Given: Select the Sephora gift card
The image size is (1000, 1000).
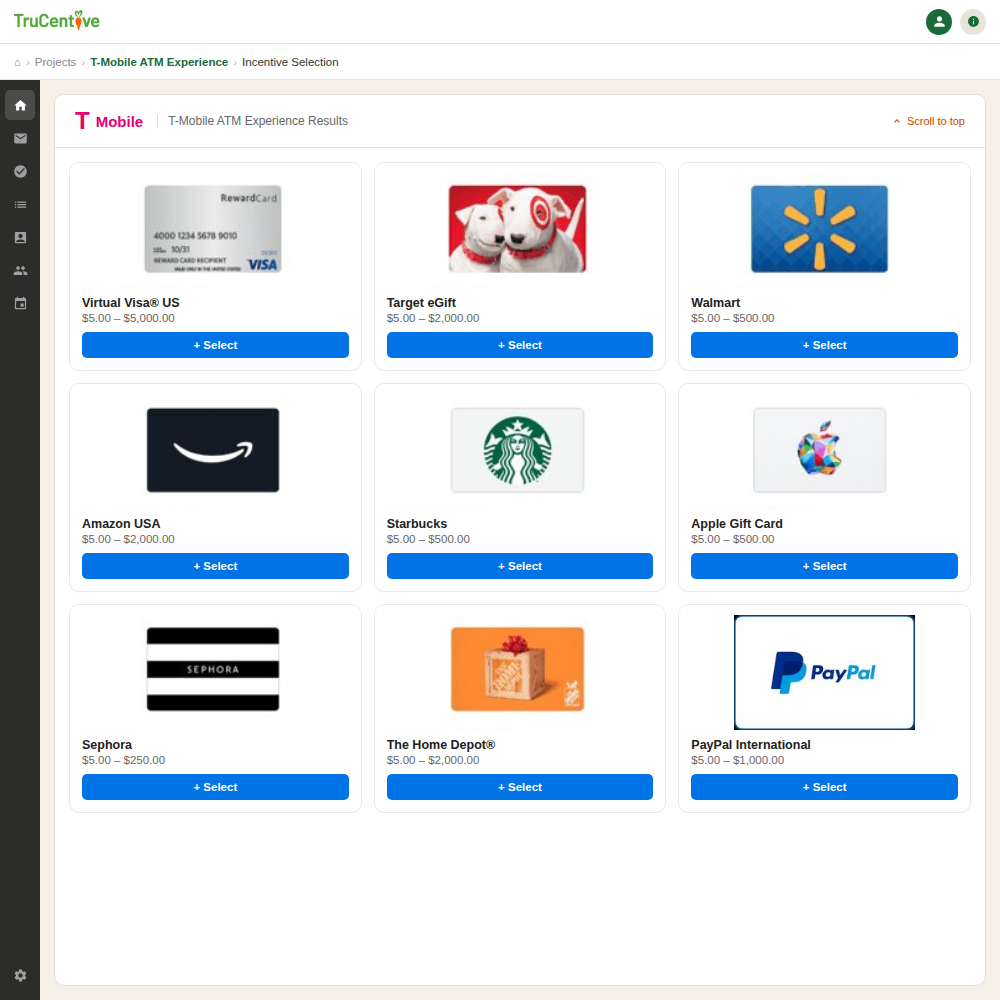Looking at the screenshot, I should coord(216,787).
